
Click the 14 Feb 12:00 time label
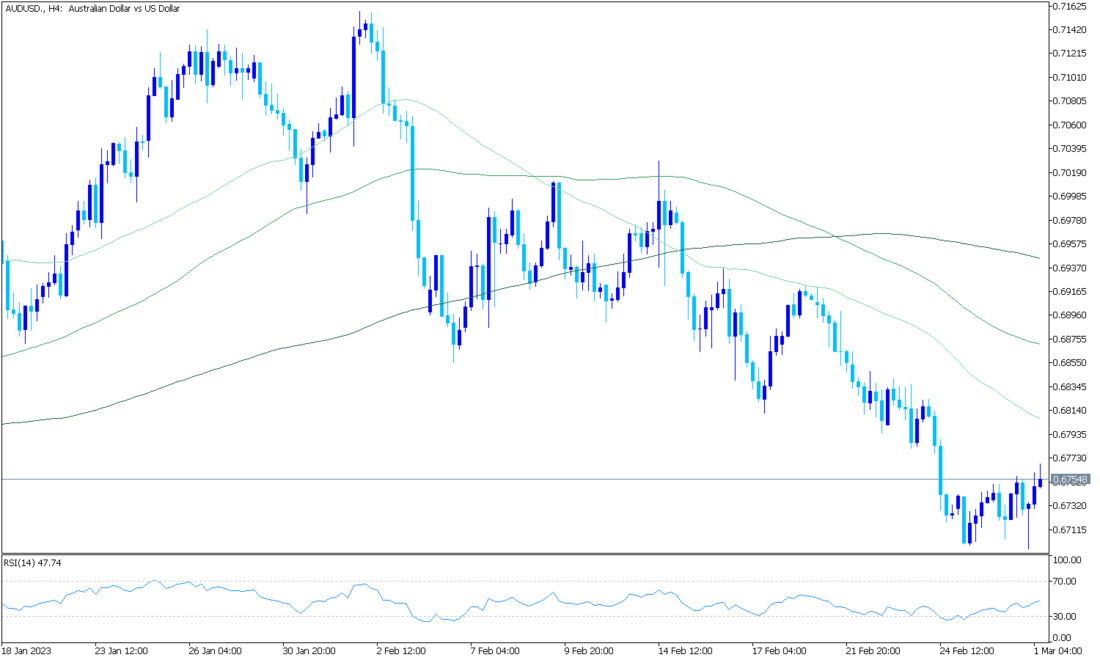coord(685,649)
